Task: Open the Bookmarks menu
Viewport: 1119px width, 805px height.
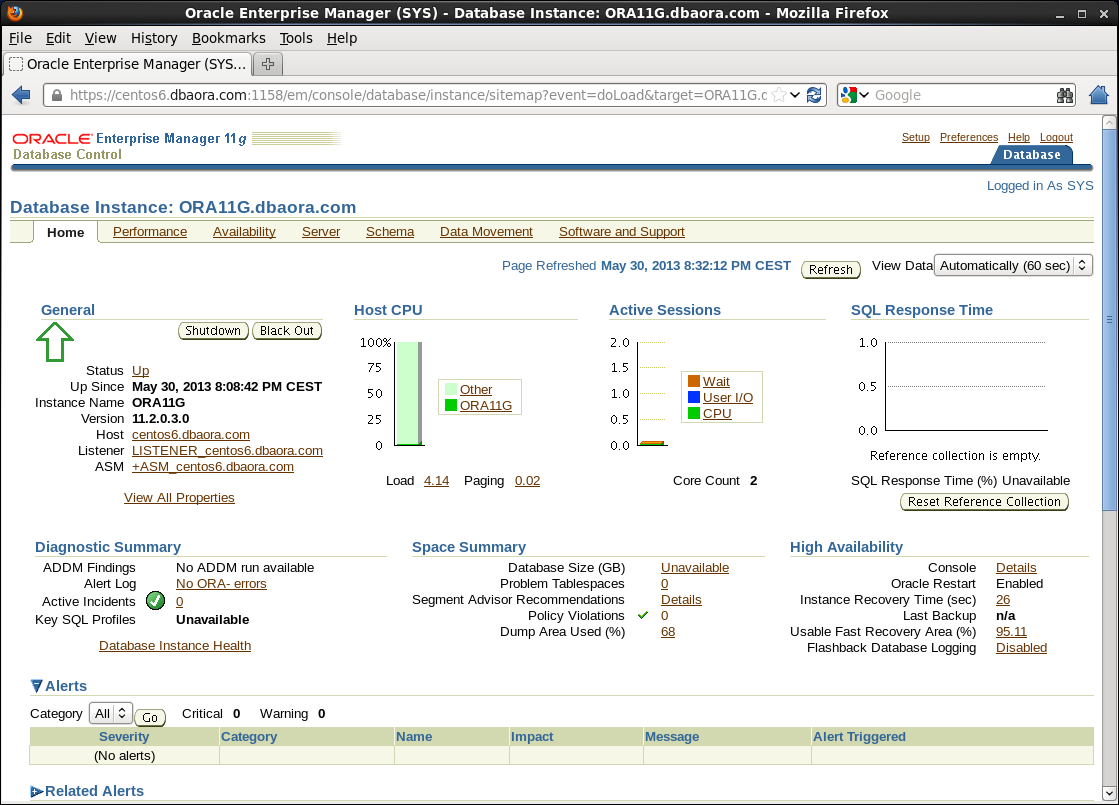Action: pos(228,38)
